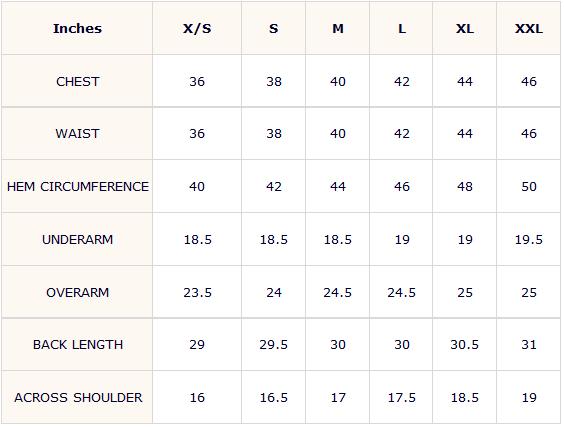Image resolution: width=564 pixels, height=427 pixels.
Task: Click the L size column header
Action: pyautogui.click(x=401, y=28)
